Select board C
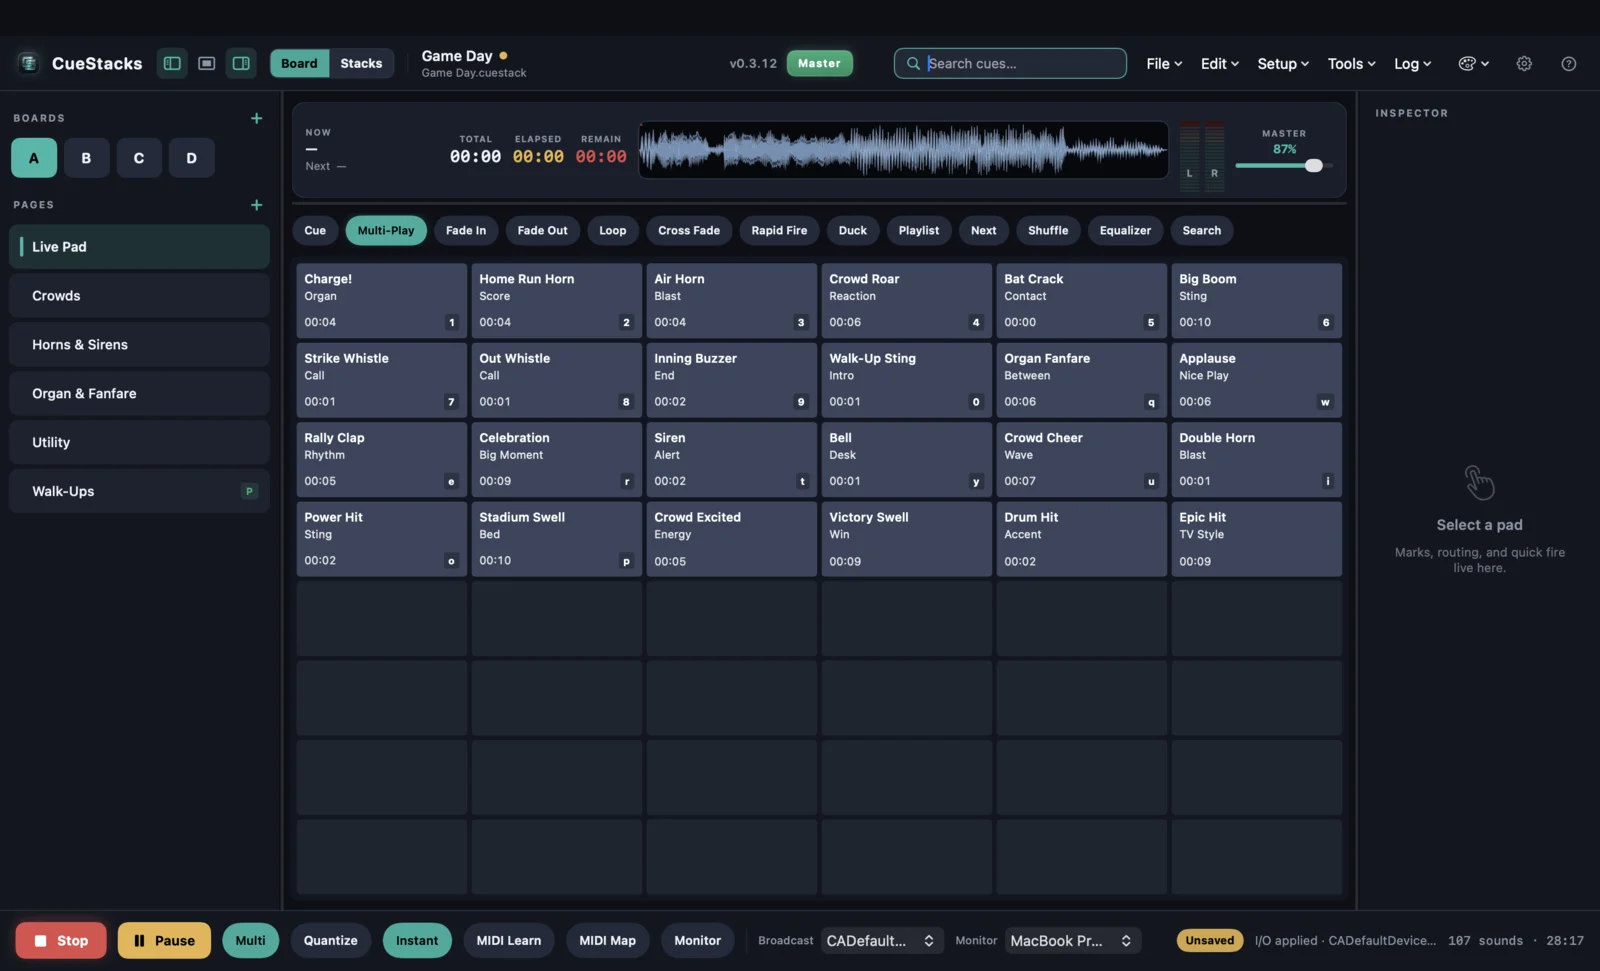The width and height of the screenshot is (1600, 971). 139,158
